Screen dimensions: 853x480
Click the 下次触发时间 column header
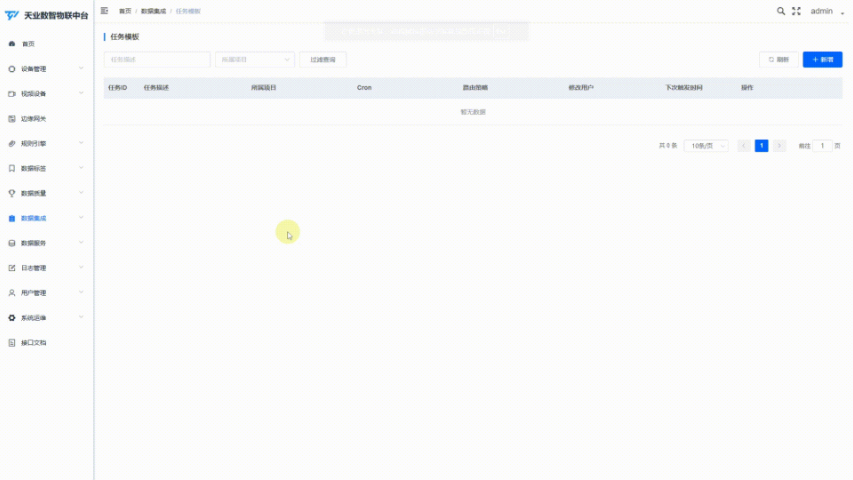point(684,88)
